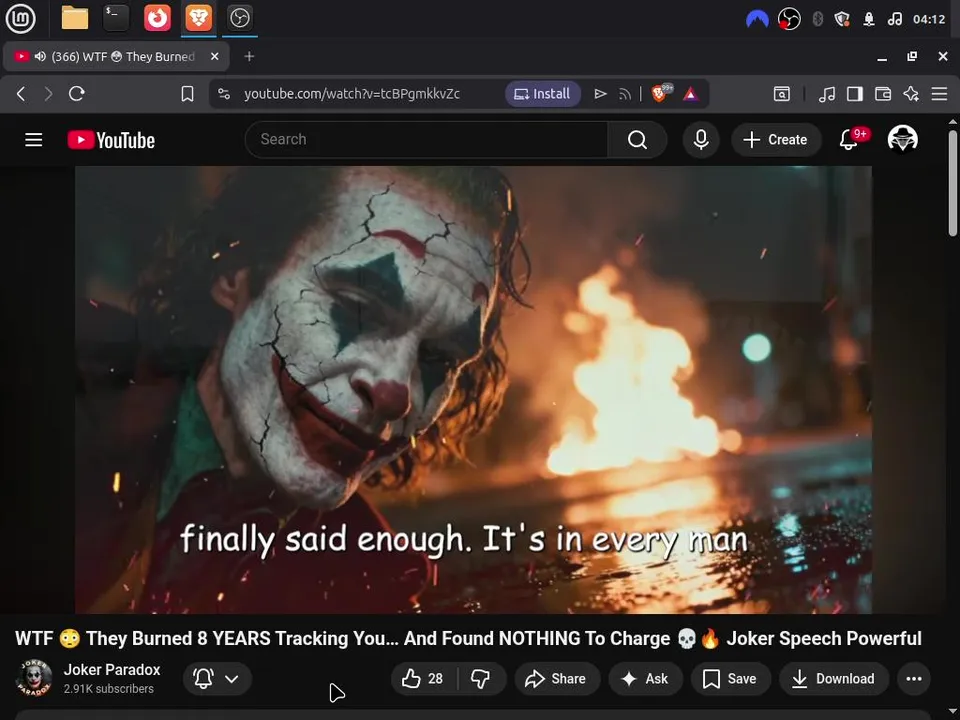
Task: Open OBS Studio from the taskbar
Action: click(239, 18)
